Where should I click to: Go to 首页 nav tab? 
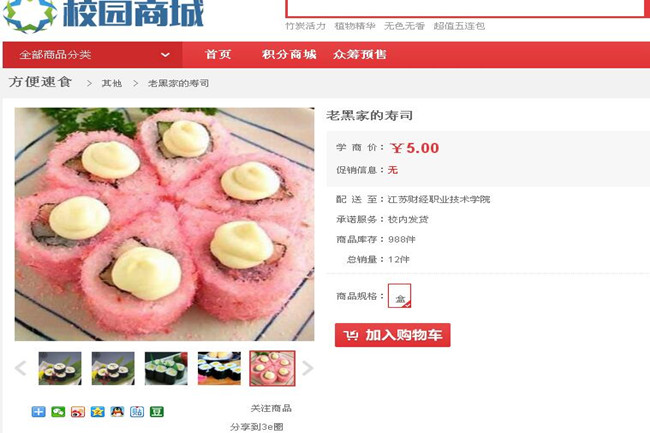pyautogui.click(x=218, y=54)
